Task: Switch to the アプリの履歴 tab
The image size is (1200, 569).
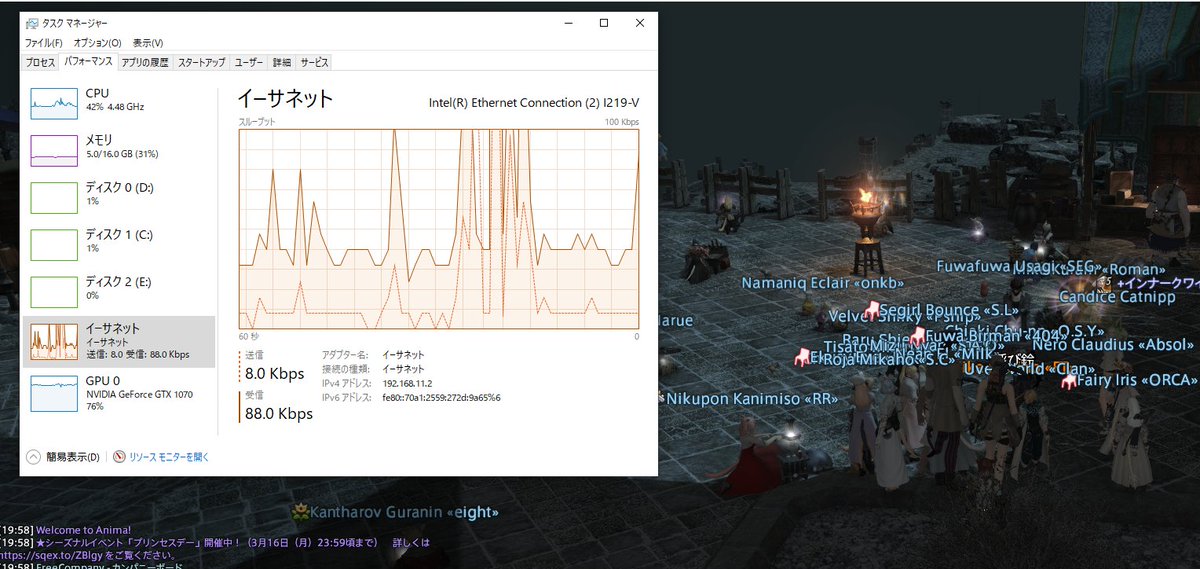Action: tap(145, 62)
